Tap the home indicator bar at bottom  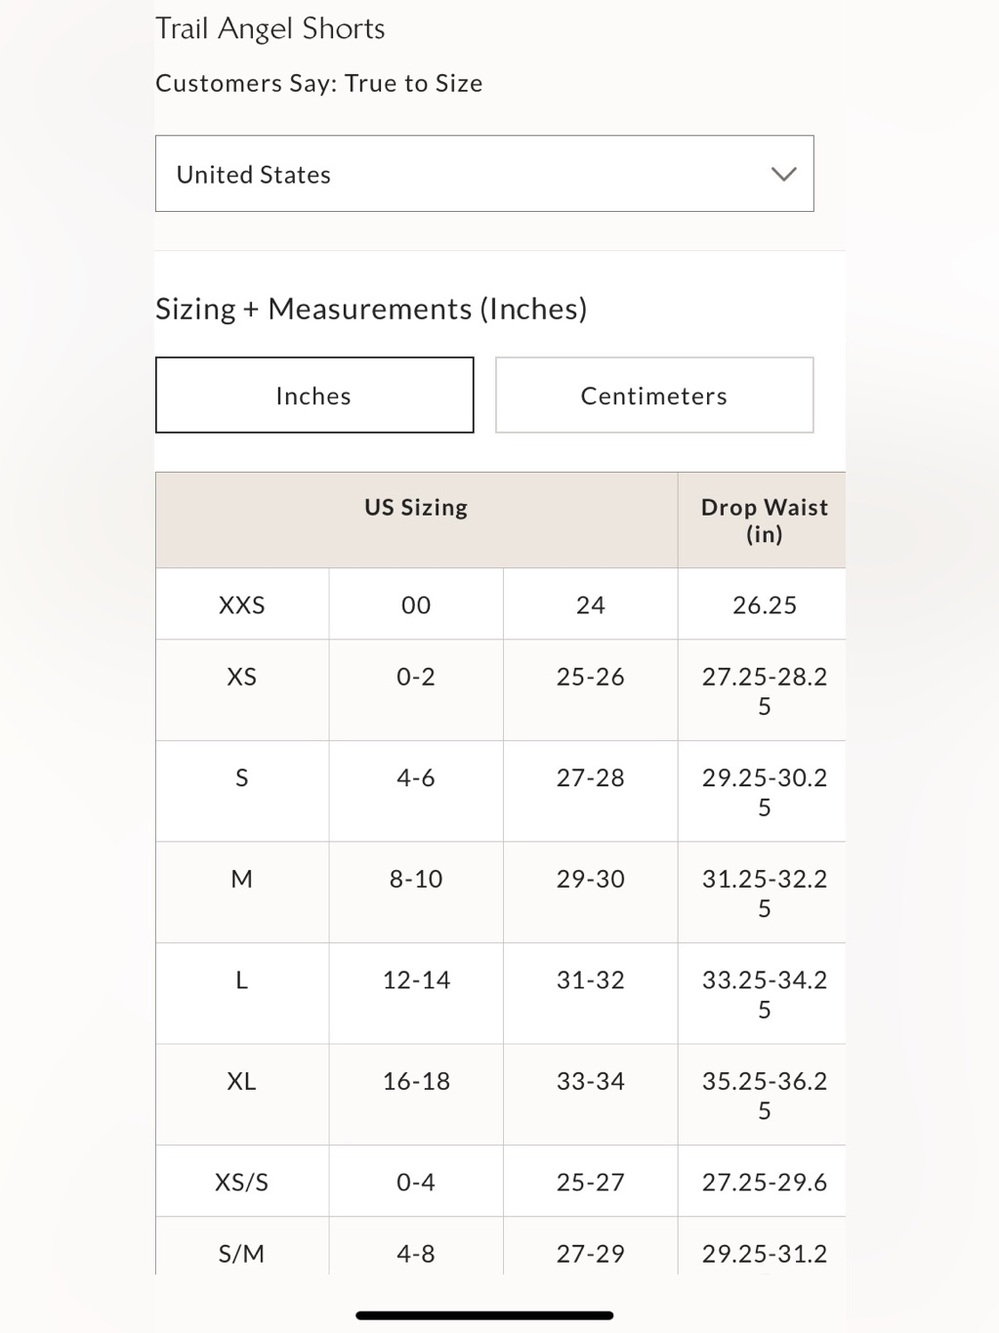(x=484, y=1315)
